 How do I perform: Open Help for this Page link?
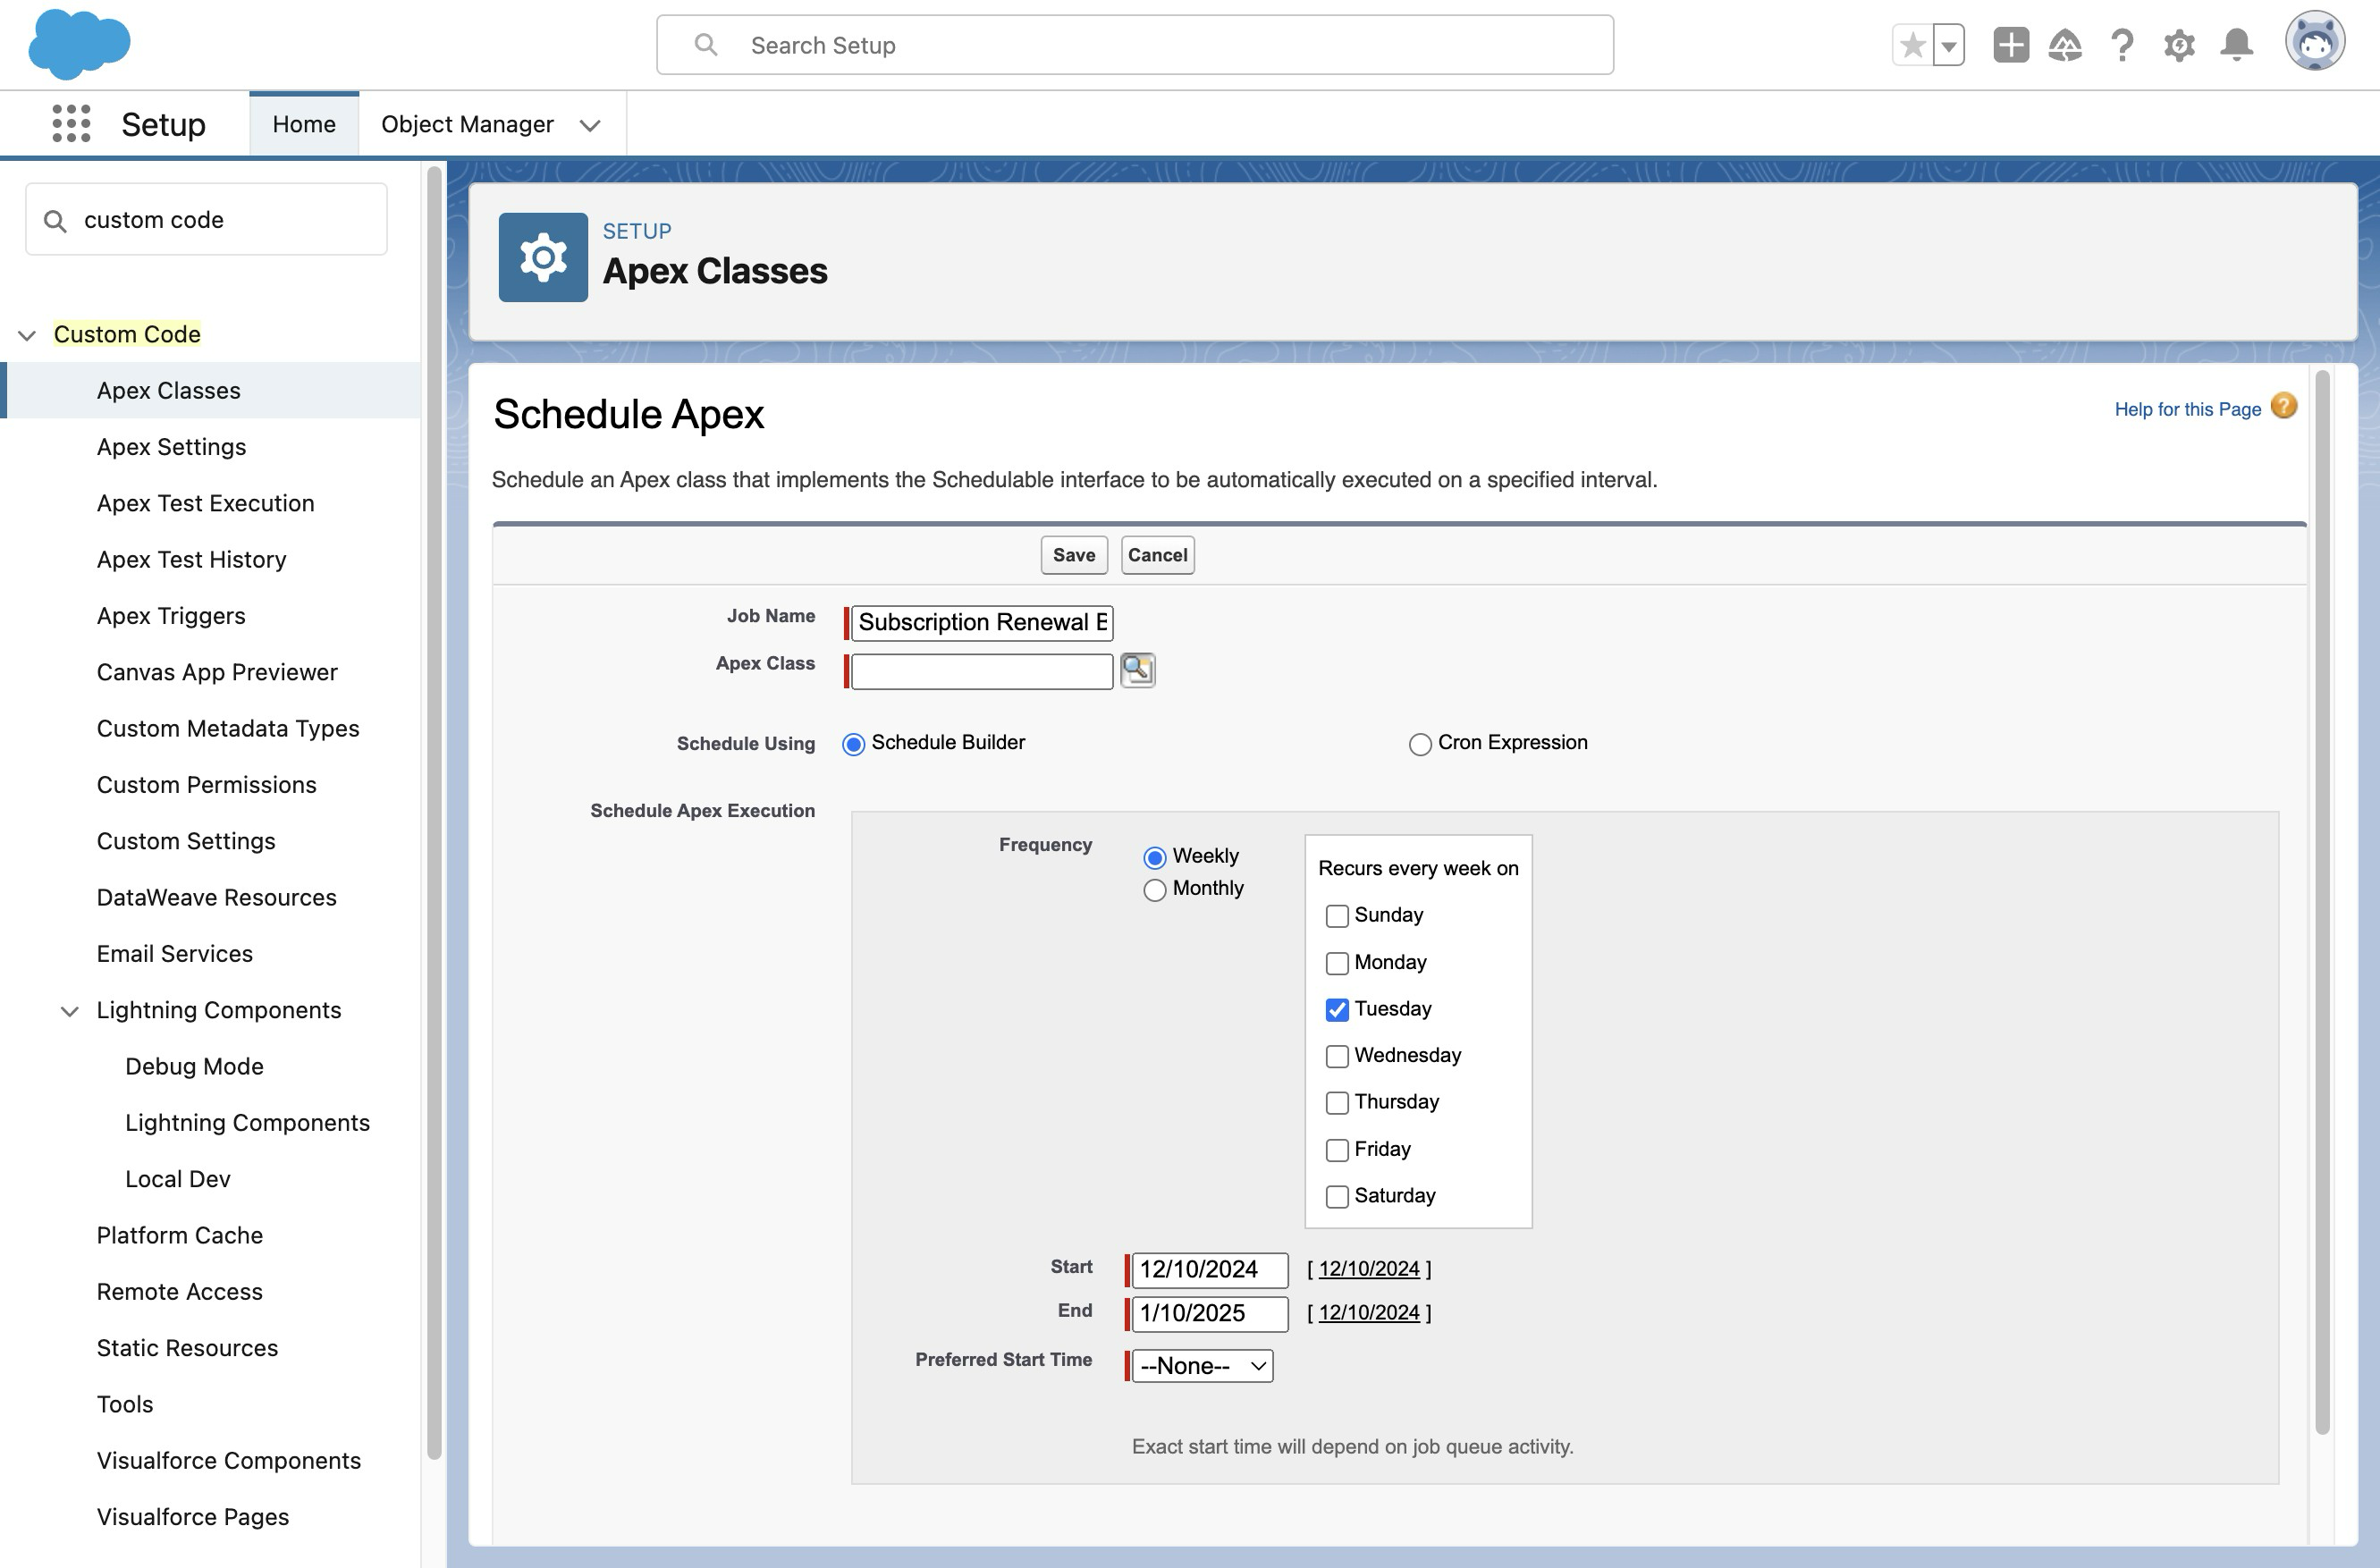(2187, 409)
